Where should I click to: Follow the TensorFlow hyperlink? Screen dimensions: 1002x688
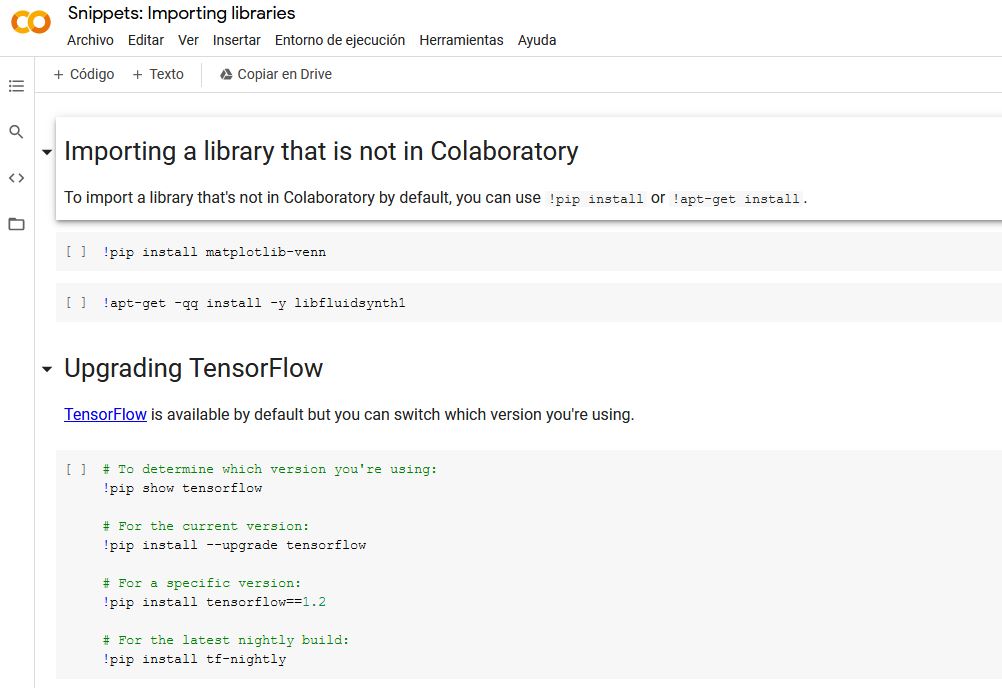pyautogui.click(x=105, y=414)
